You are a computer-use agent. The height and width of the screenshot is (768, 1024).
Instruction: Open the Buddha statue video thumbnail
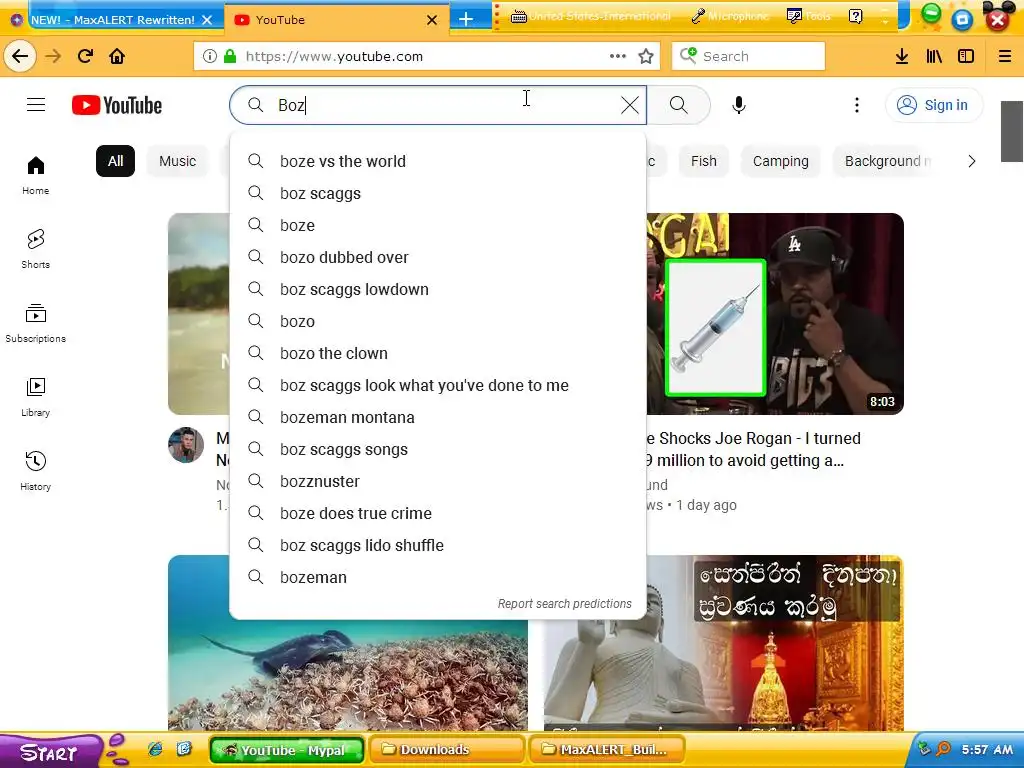click(724, 643)
